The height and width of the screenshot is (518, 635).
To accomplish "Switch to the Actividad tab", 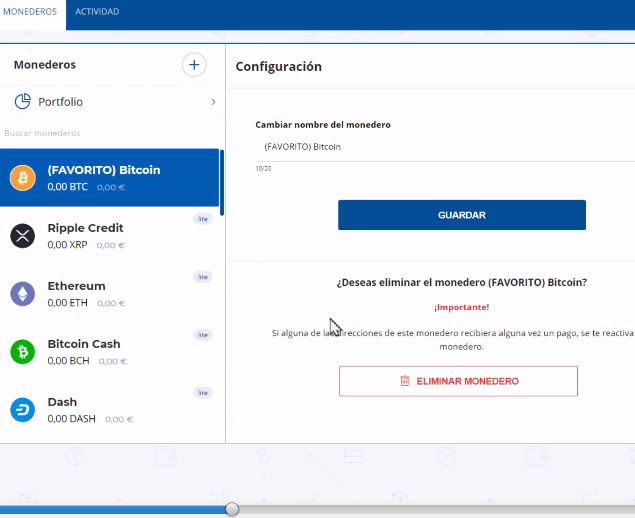I will (97, 12).
